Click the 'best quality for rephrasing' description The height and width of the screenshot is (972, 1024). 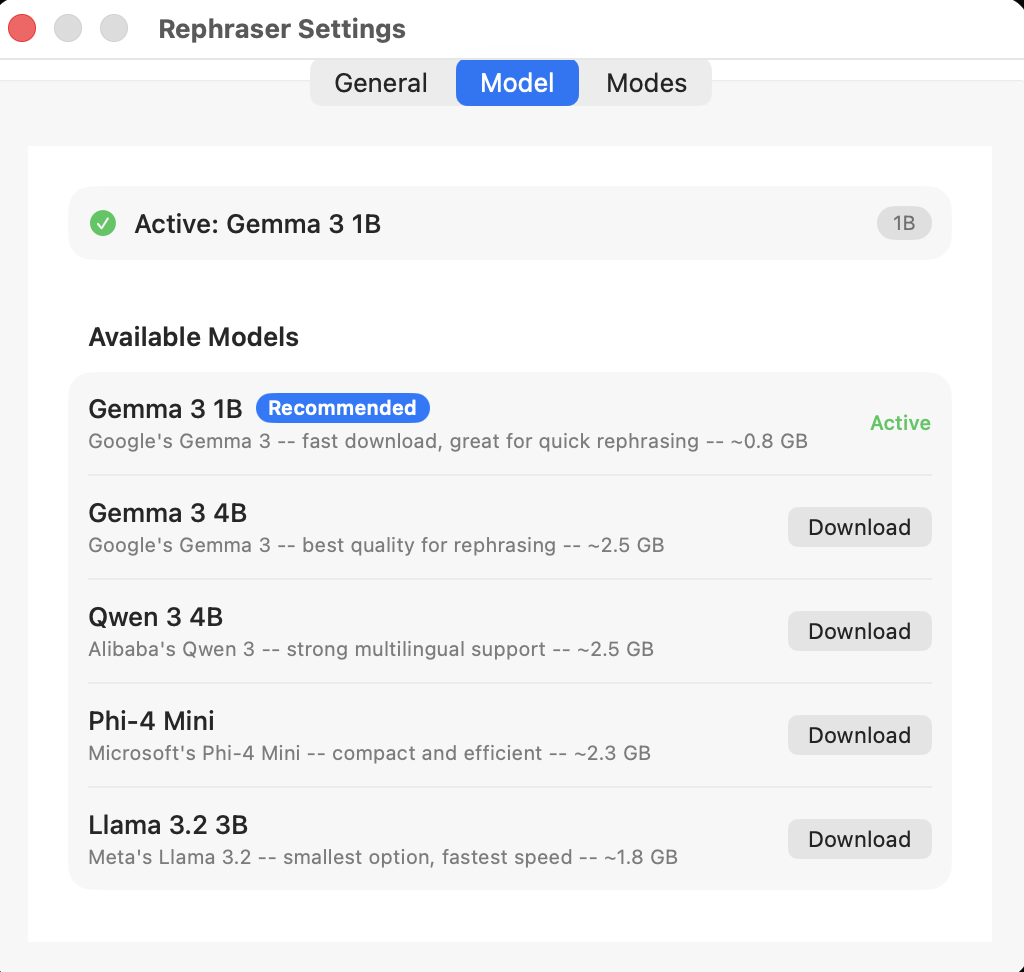pyautogui.click(x=376, y=545)
